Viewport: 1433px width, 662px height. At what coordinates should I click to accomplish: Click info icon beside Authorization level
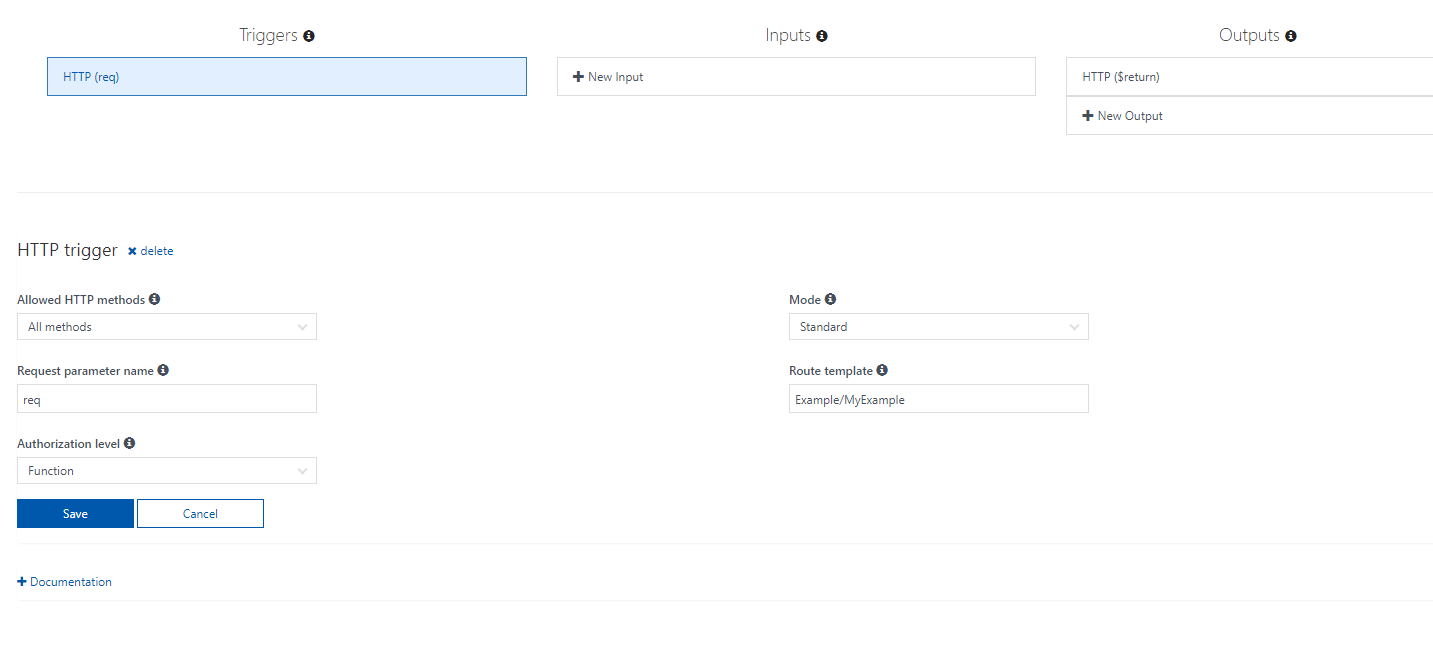click(x=129, y=443)
